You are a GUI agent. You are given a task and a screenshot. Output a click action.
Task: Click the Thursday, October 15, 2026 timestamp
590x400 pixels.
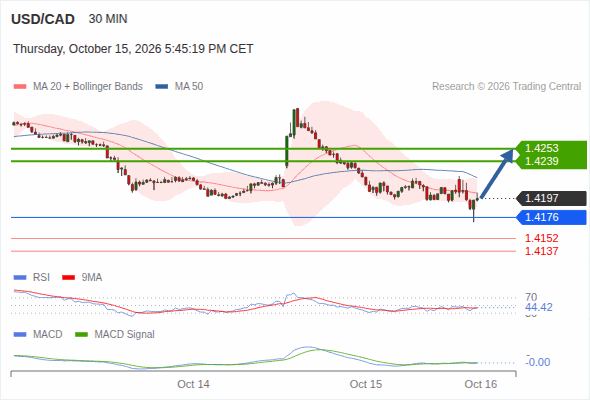tap(133, 49)
